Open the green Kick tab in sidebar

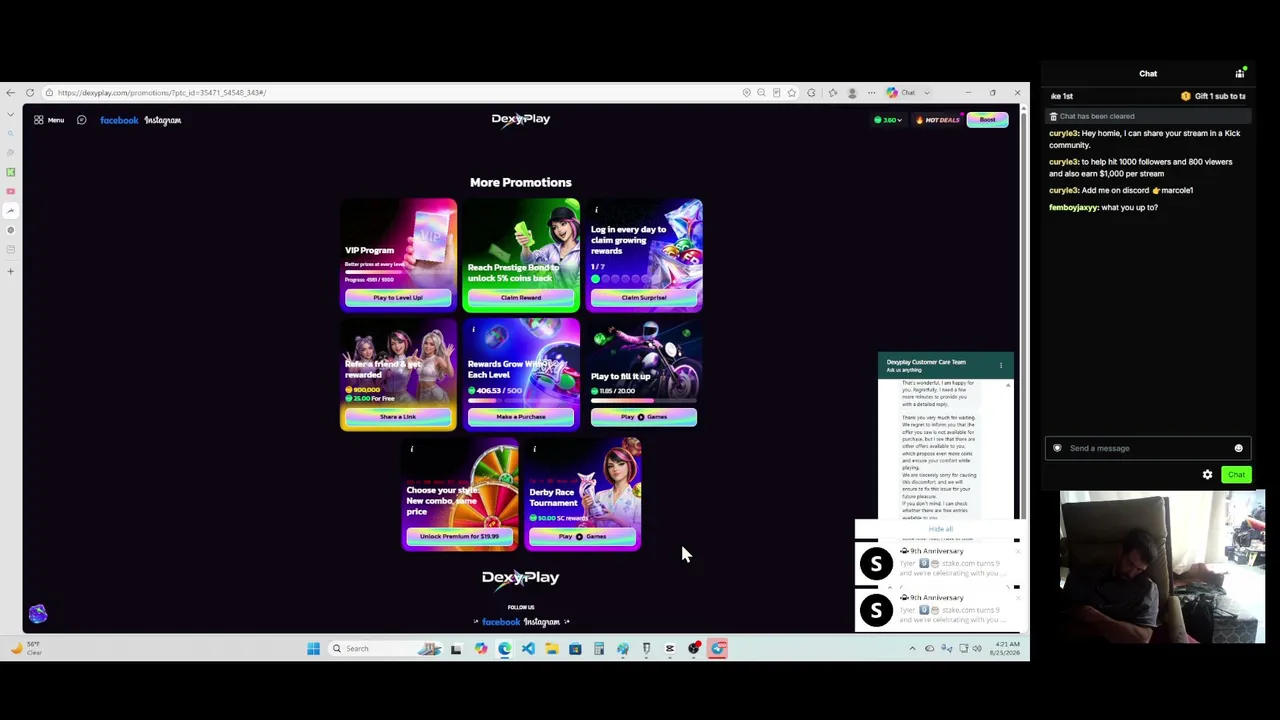11,172
